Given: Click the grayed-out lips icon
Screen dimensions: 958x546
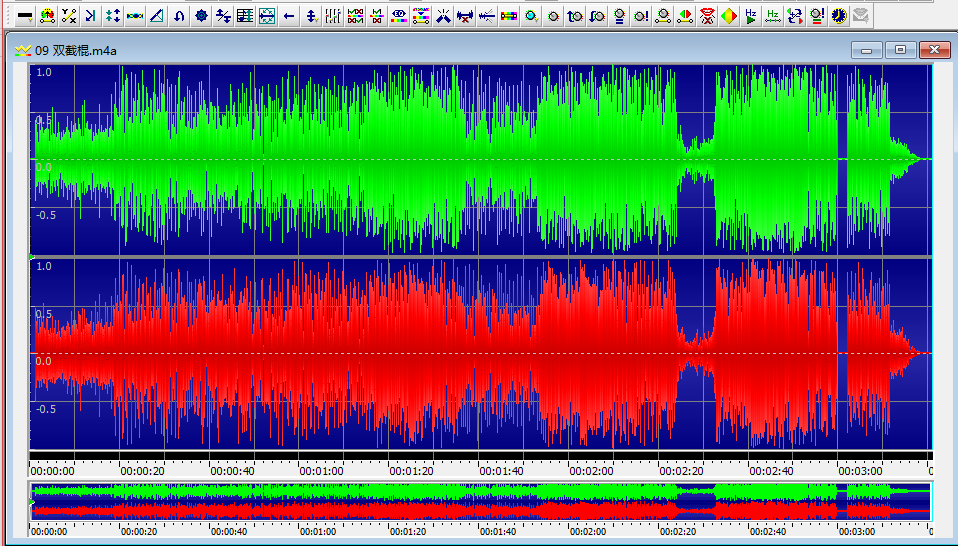Looking at the screenshot, I should (x=861, y=16).
